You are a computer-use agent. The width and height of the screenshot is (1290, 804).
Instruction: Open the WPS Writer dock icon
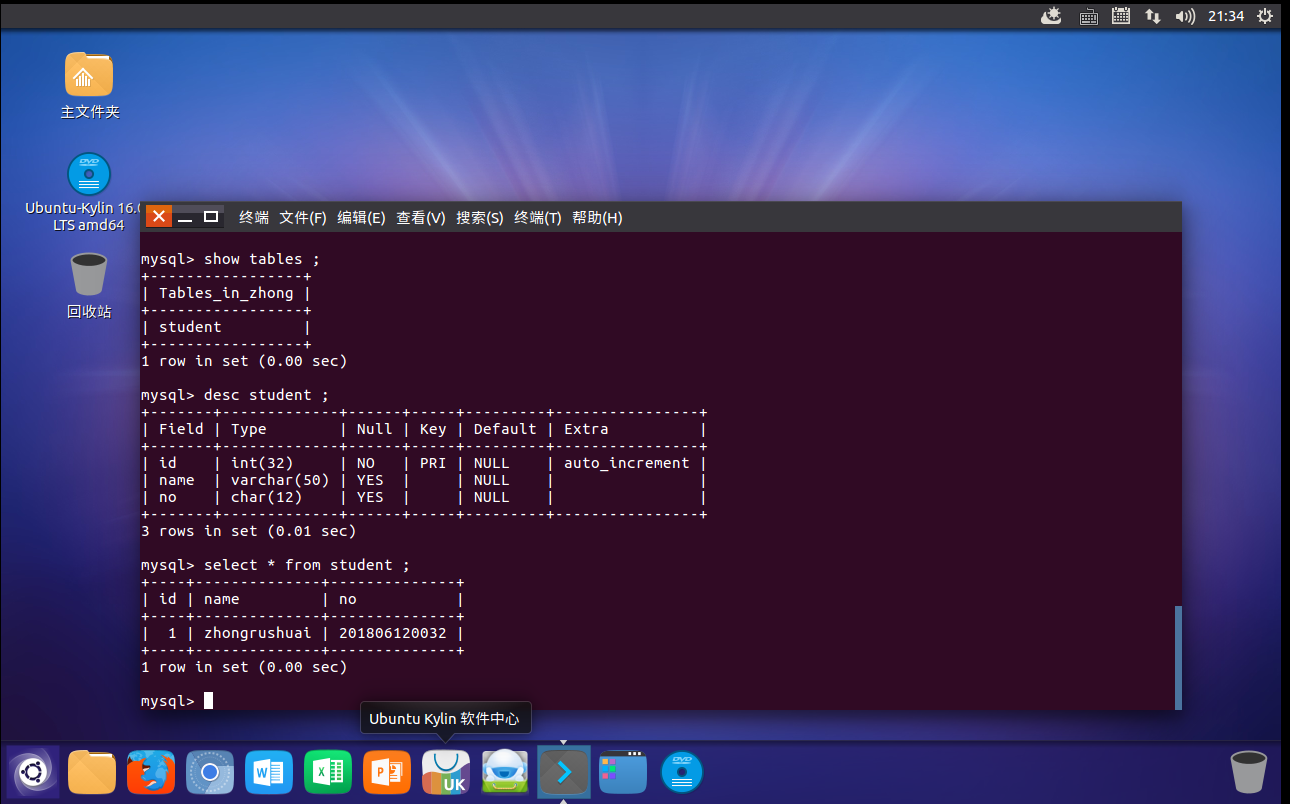[269, 772]
